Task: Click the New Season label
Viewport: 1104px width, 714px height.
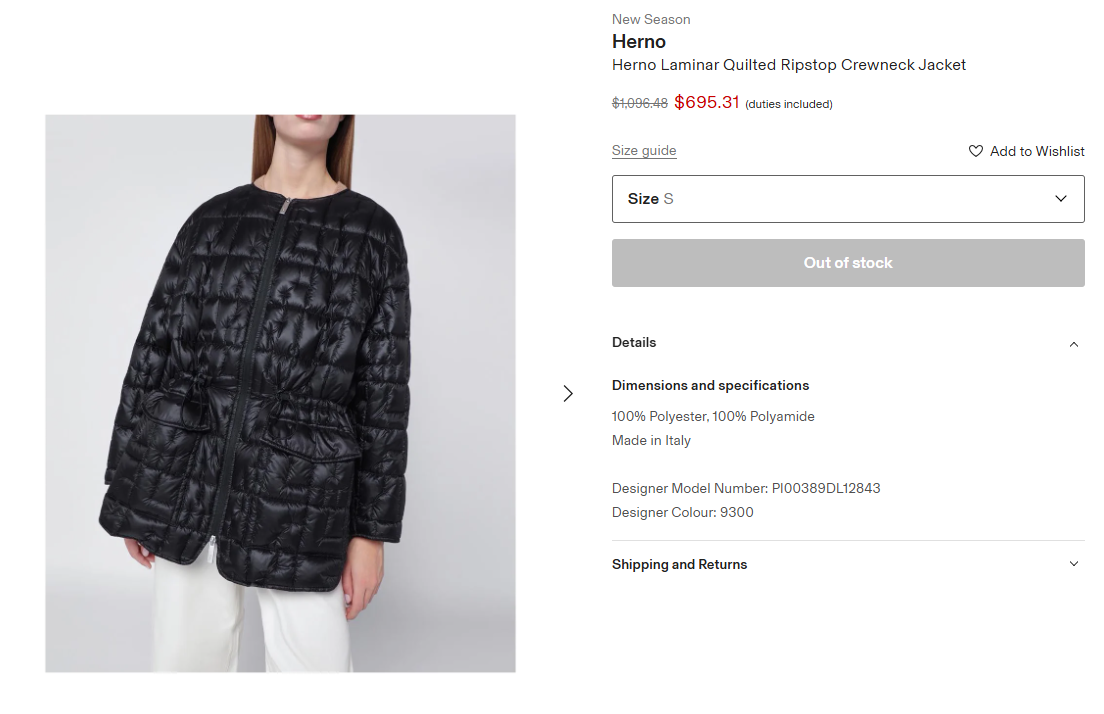Action: [651, 20]
